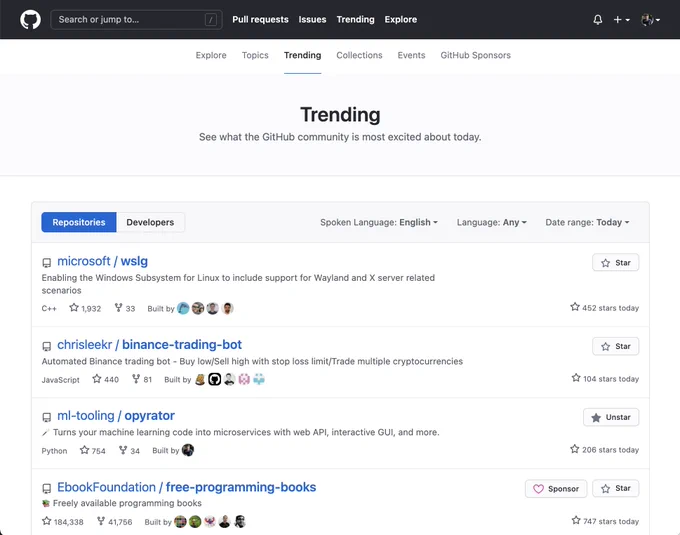Go to Explore in the top bar
This screenshot has width=680, height=535.
(401, 20)
